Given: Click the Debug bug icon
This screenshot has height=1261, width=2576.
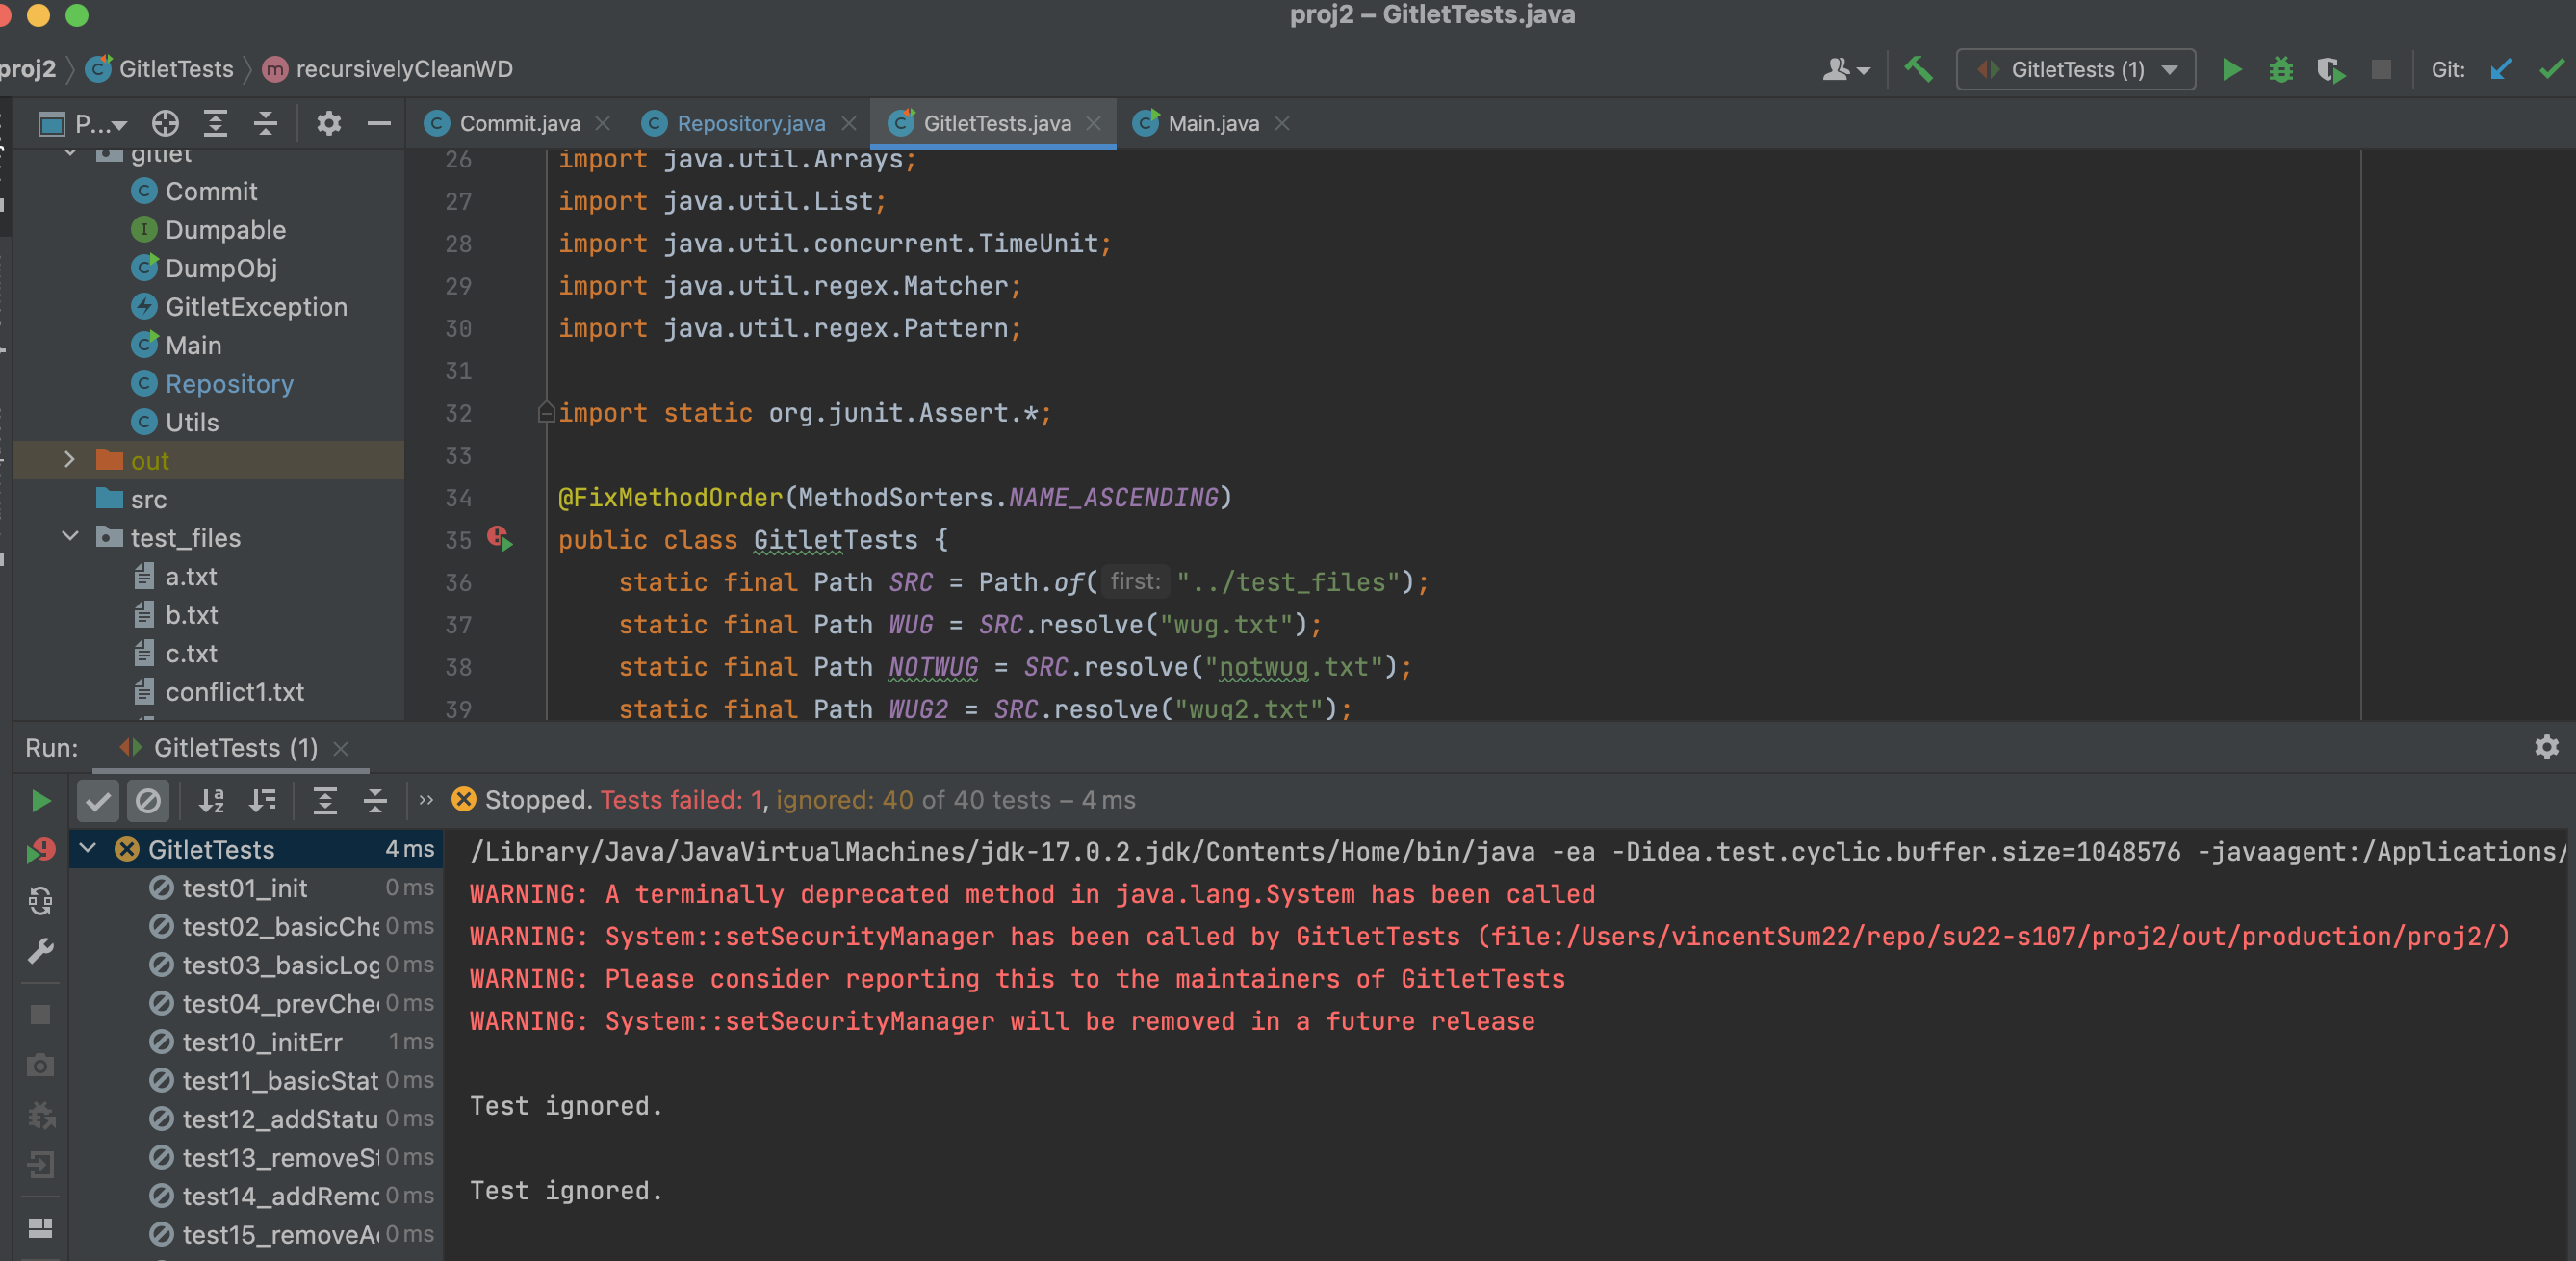Looking at the screenshot, I should pos(2281,70).
